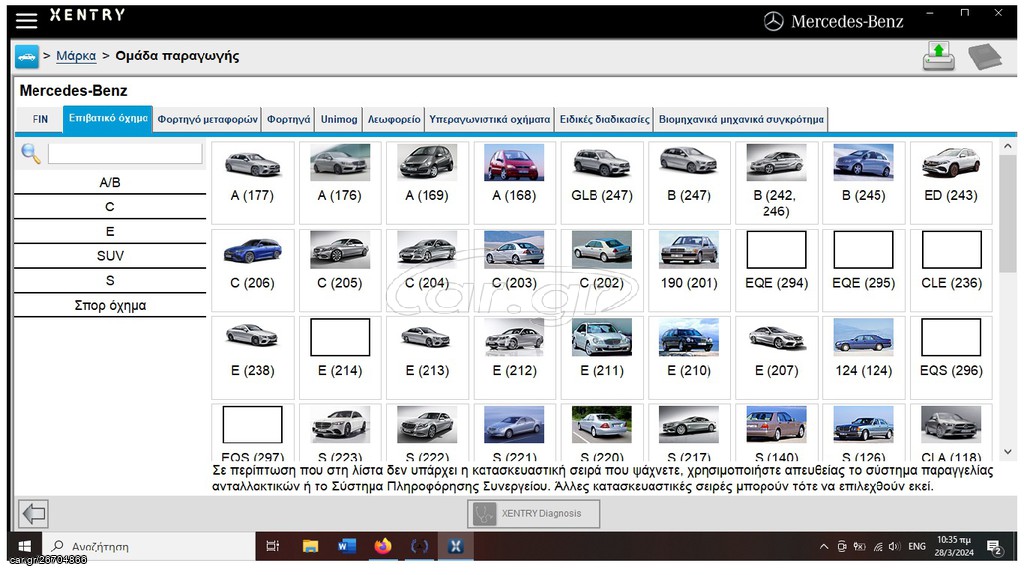Select the GLB (247) model

602,182
